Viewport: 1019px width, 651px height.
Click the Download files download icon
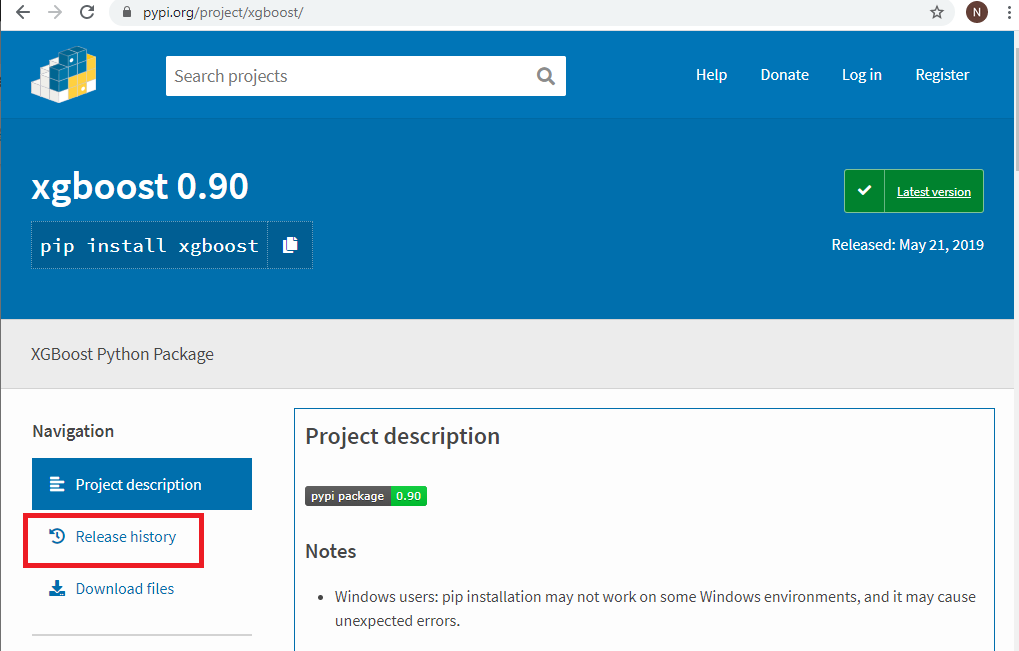click(x=57, y=588)
